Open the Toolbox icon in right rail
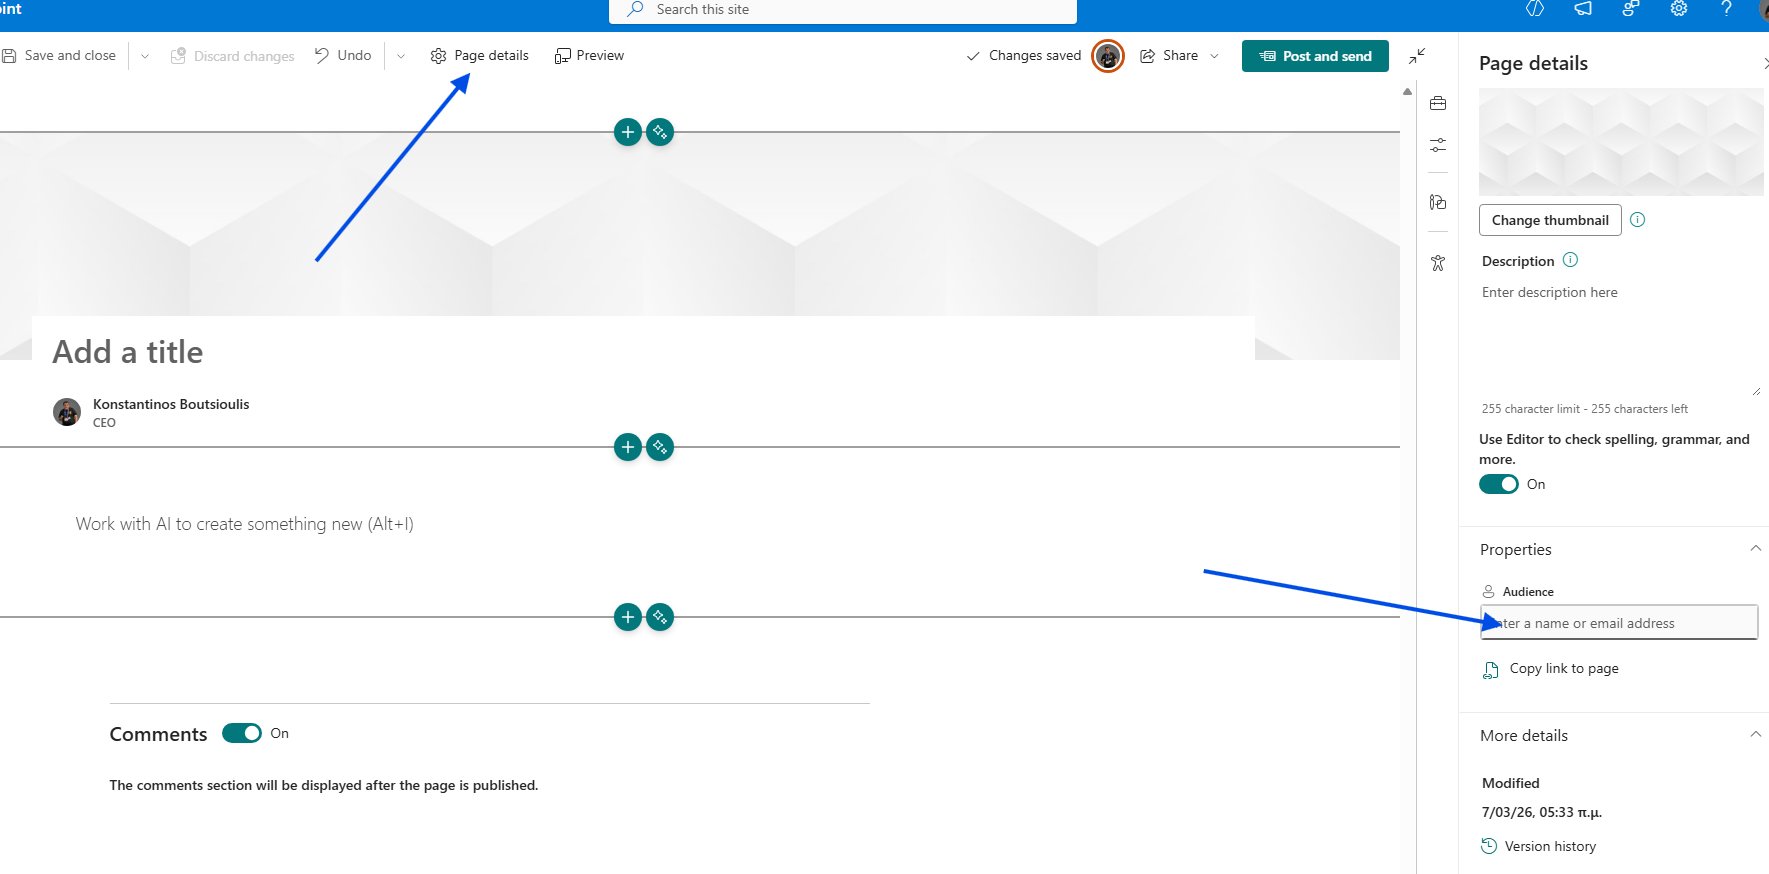This screenshot has height=874, width=1769. [1438, 103]
